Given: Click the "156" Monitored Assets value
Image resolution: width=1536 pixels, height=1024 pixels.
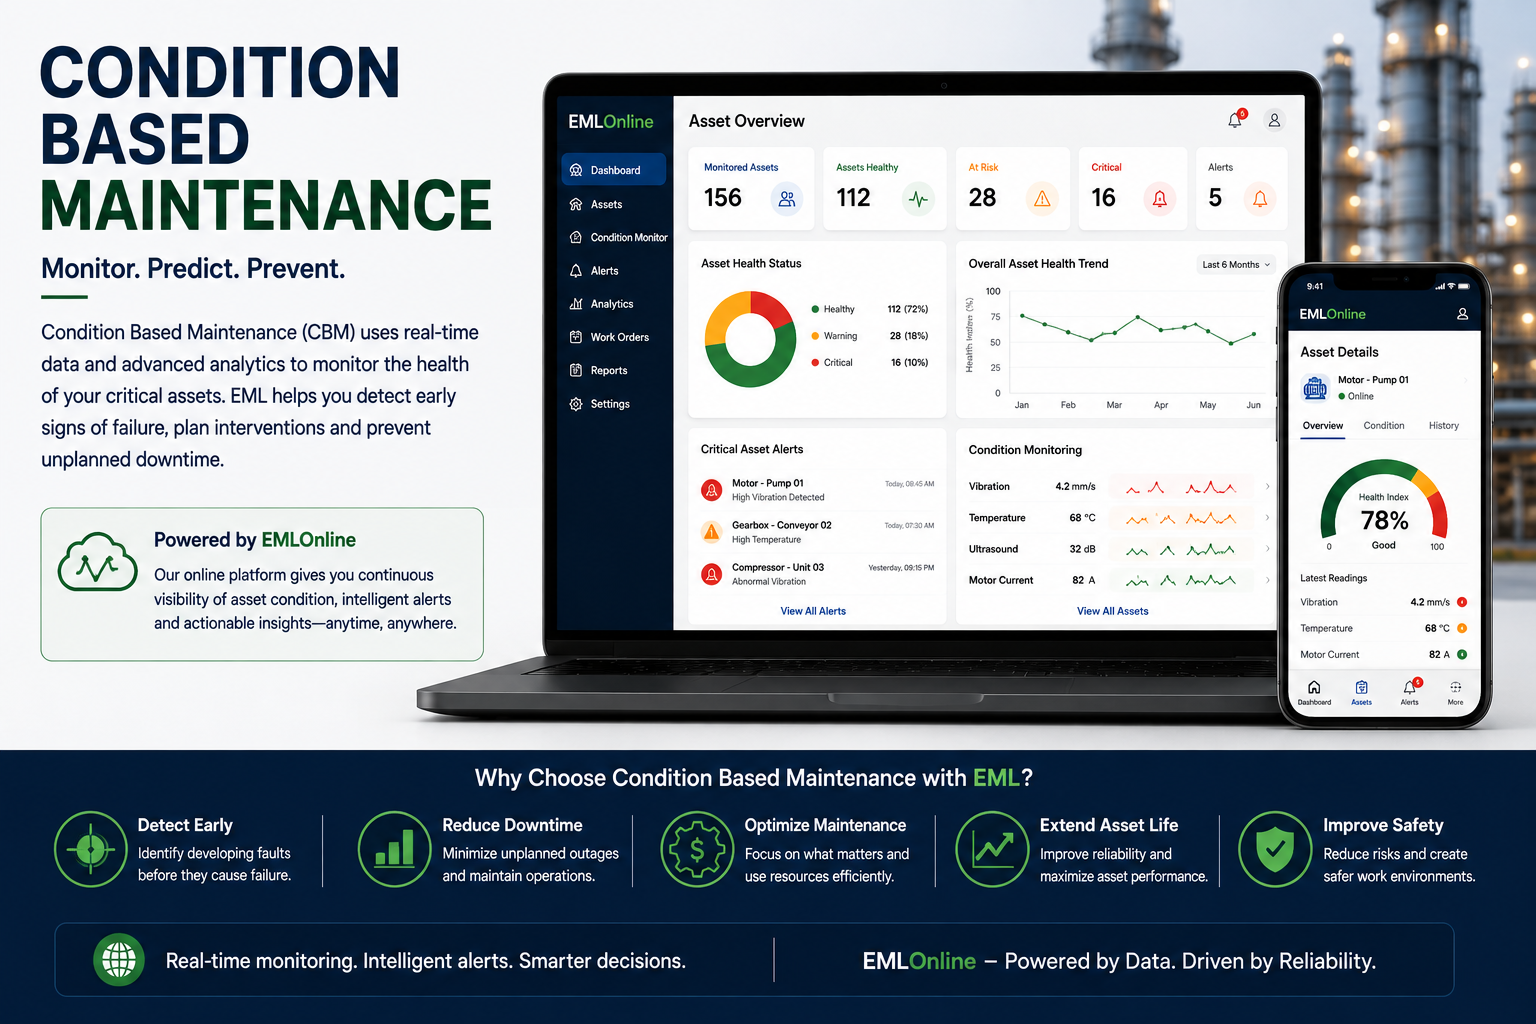Looking at the screenshot, I should coord(723,198).
